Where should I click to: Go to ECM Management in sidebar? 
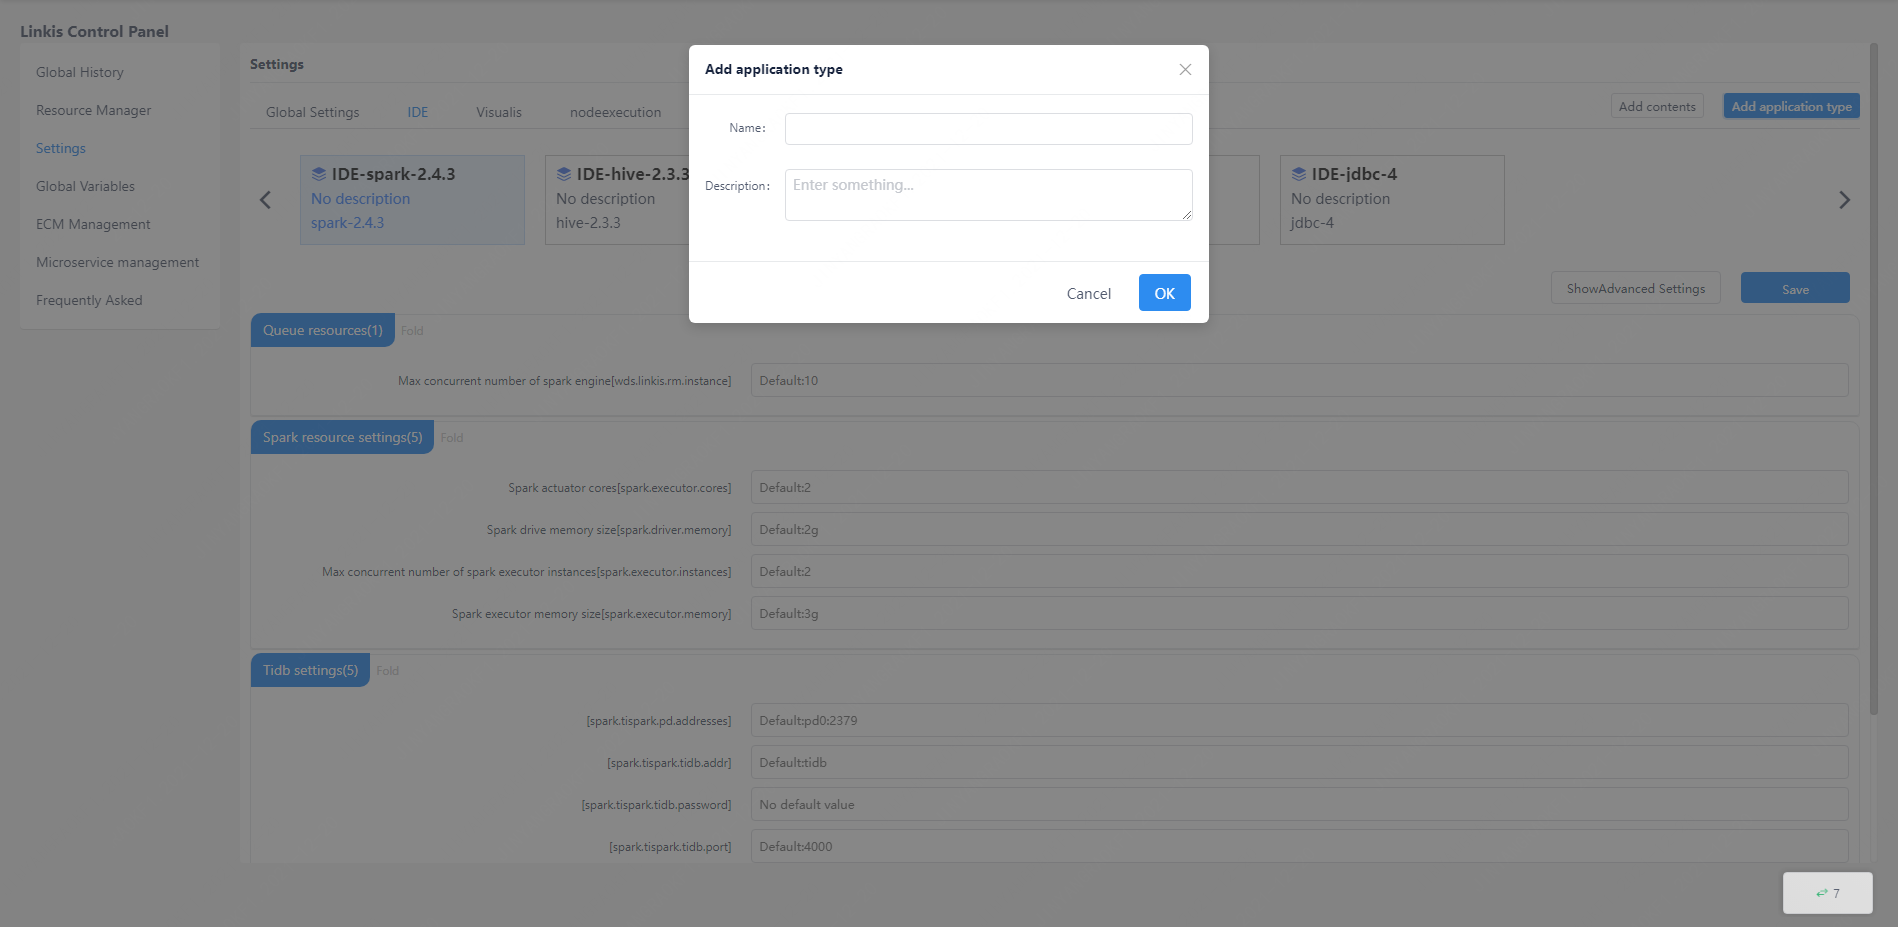pos(93,224)
